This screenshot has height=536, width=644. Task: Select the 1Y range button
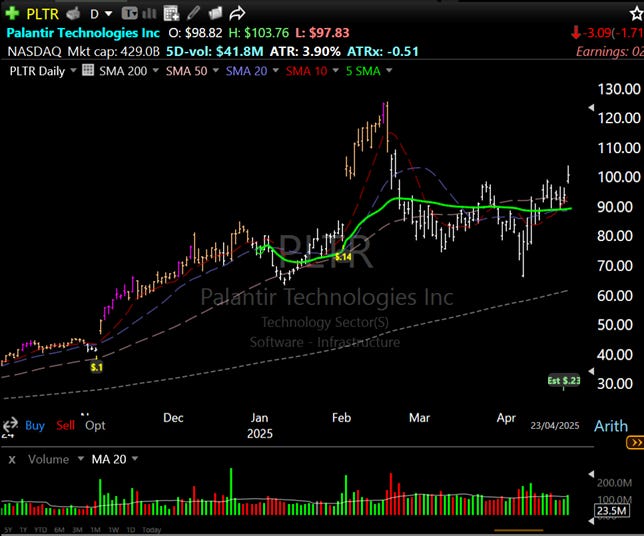pyautogui.click(x=23, y=530)
